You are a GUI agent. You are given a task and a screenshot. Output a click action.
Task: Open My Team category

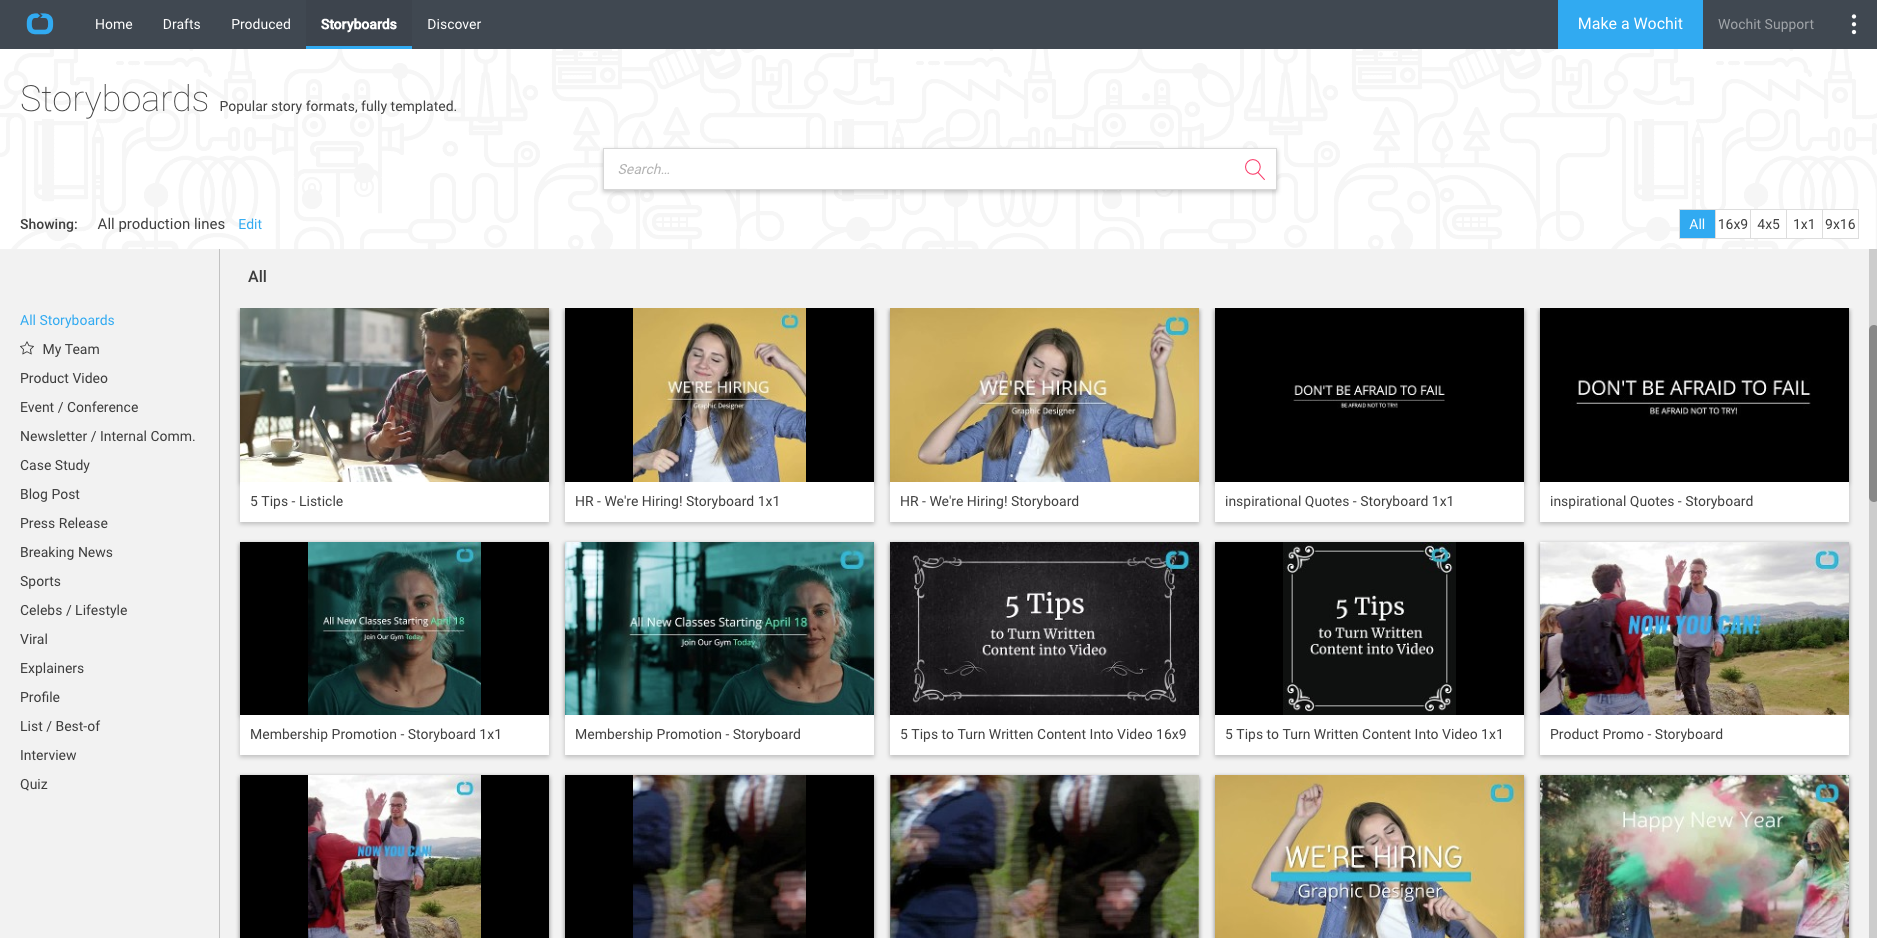(x=71, y=349)
